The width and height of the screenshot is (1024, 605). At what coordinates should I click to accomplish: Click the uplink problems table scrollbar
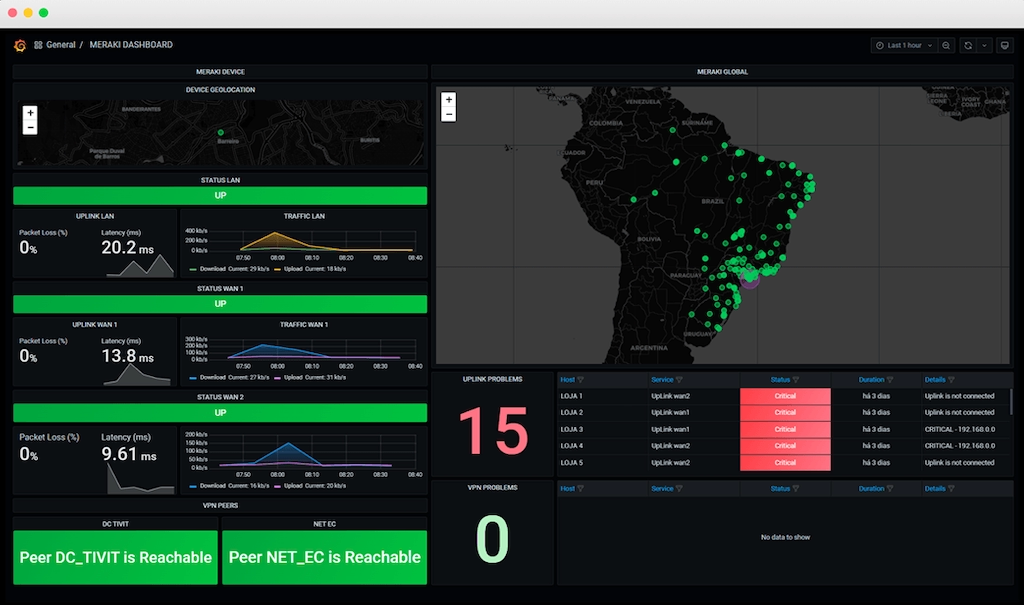[x=1010, y=400]
